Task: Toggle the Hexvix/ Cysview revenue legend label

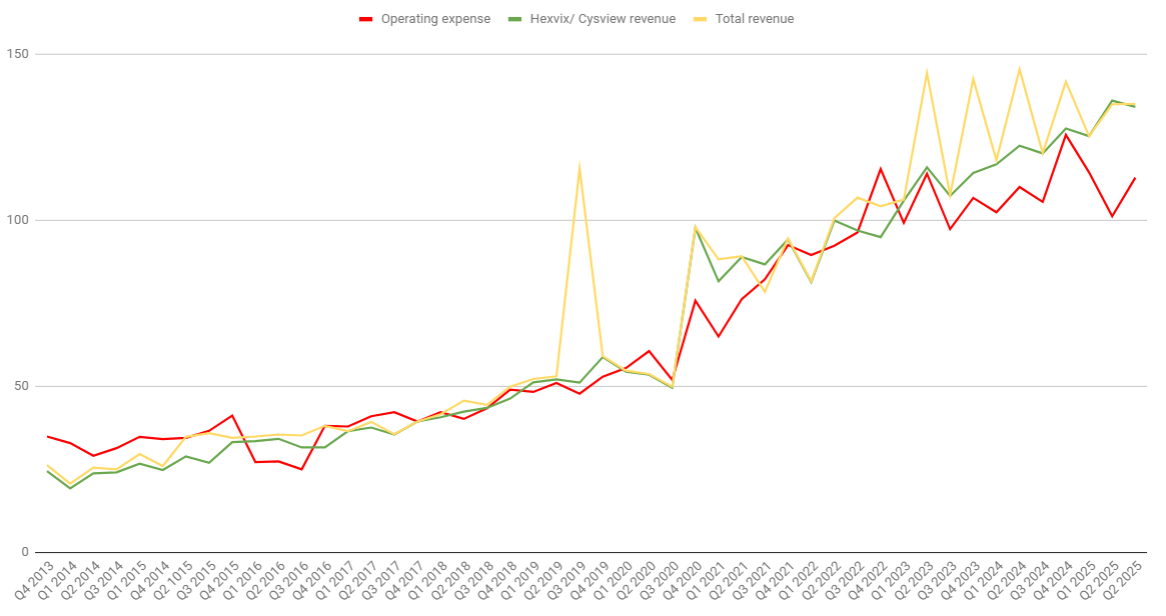Action: (x=602, y=19)
